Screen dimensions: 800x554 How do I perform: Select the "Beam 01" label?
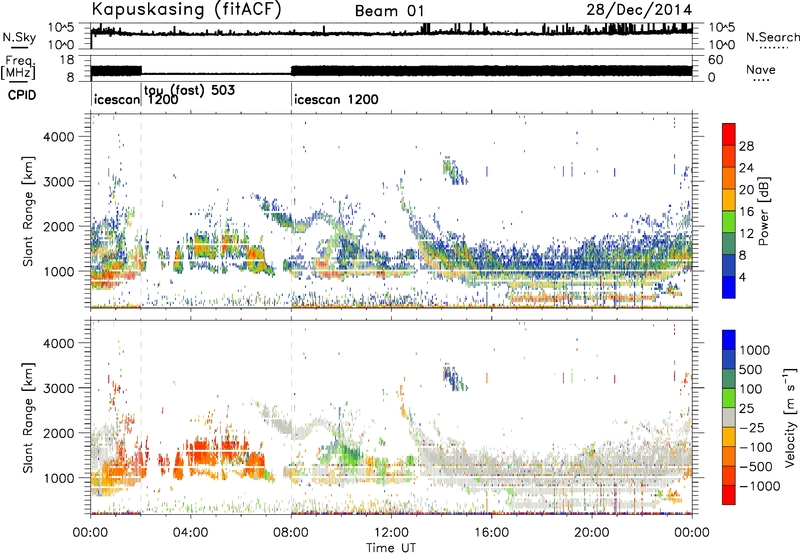coord(389,11)
